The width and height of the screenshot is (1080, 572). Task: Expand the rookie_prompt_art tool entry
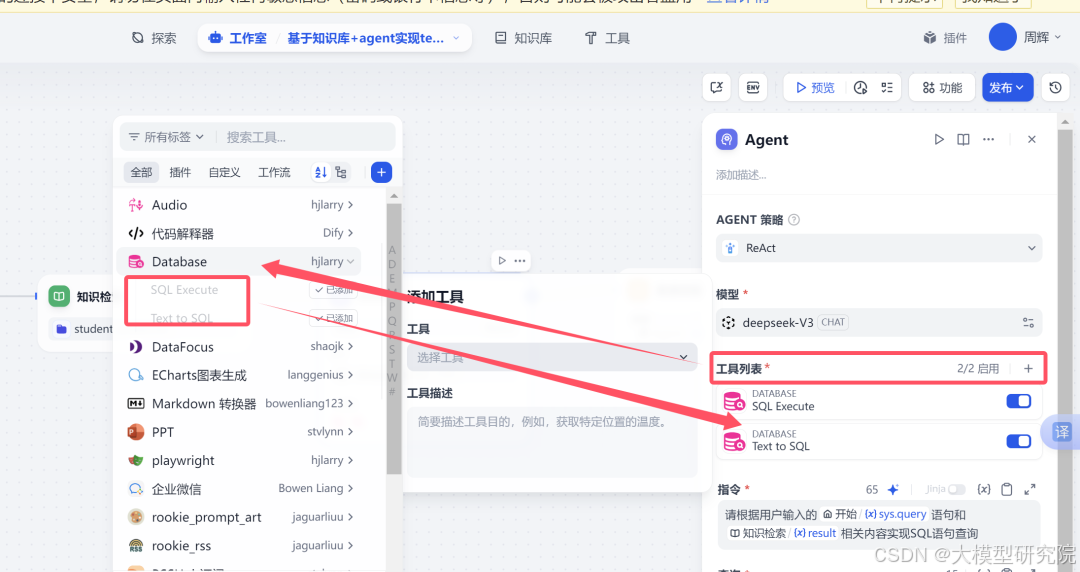pyautogui.click(x=240, y=517)
